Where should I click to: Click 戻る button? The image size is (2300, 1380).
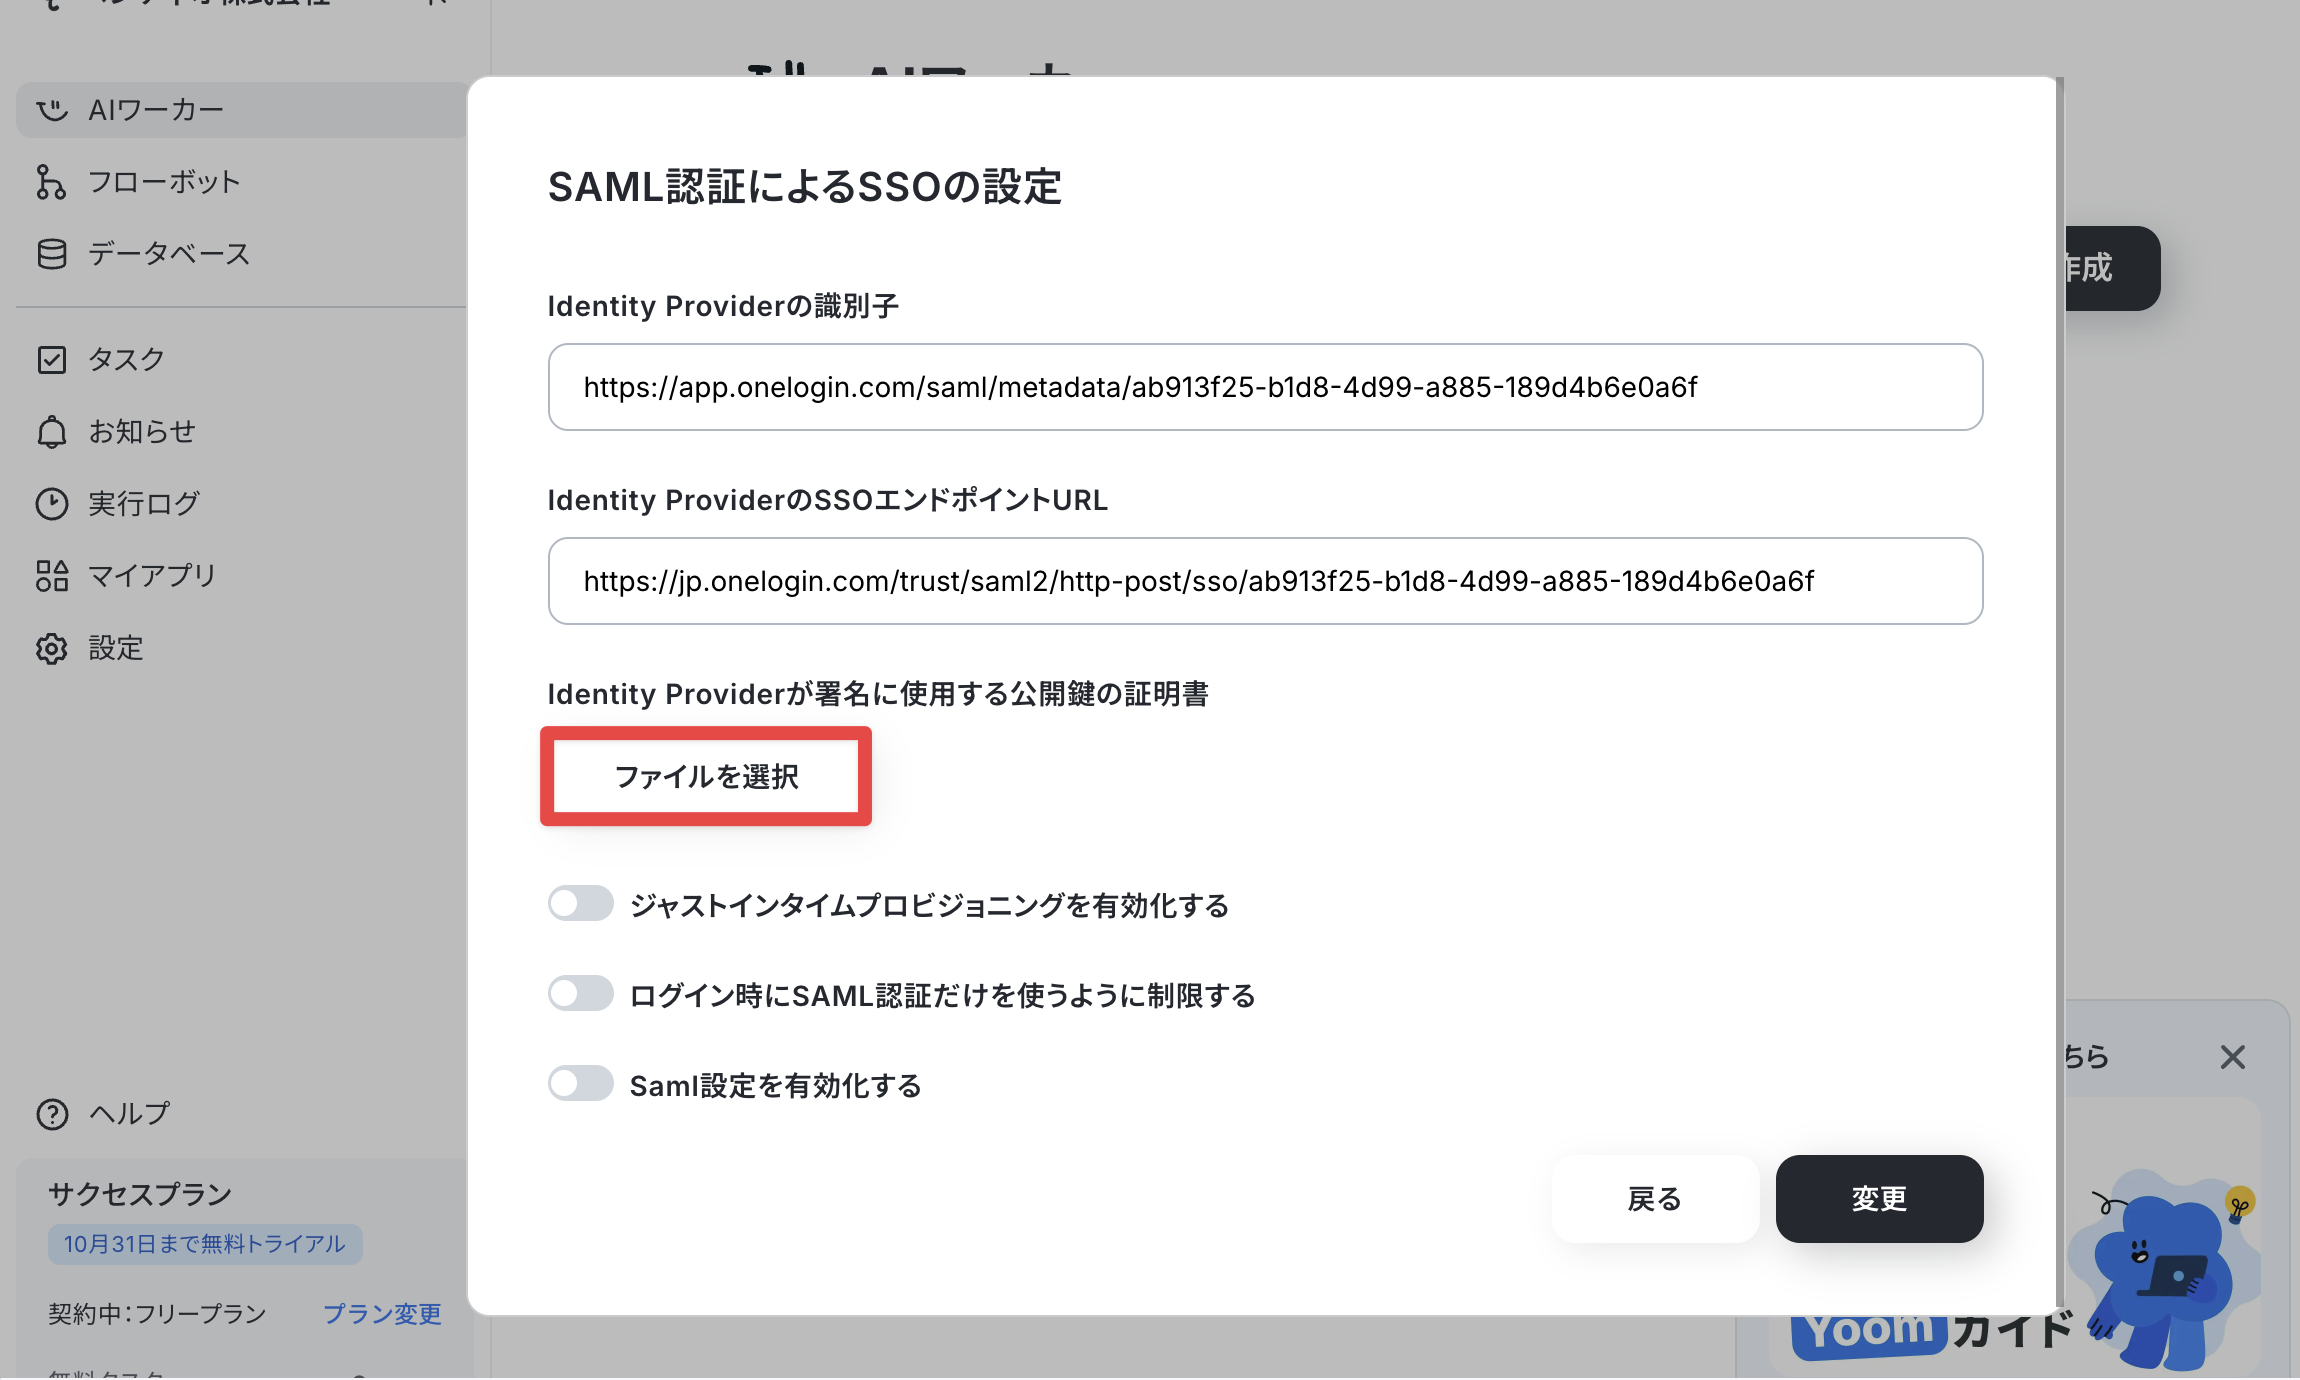pos(1655,1199)
